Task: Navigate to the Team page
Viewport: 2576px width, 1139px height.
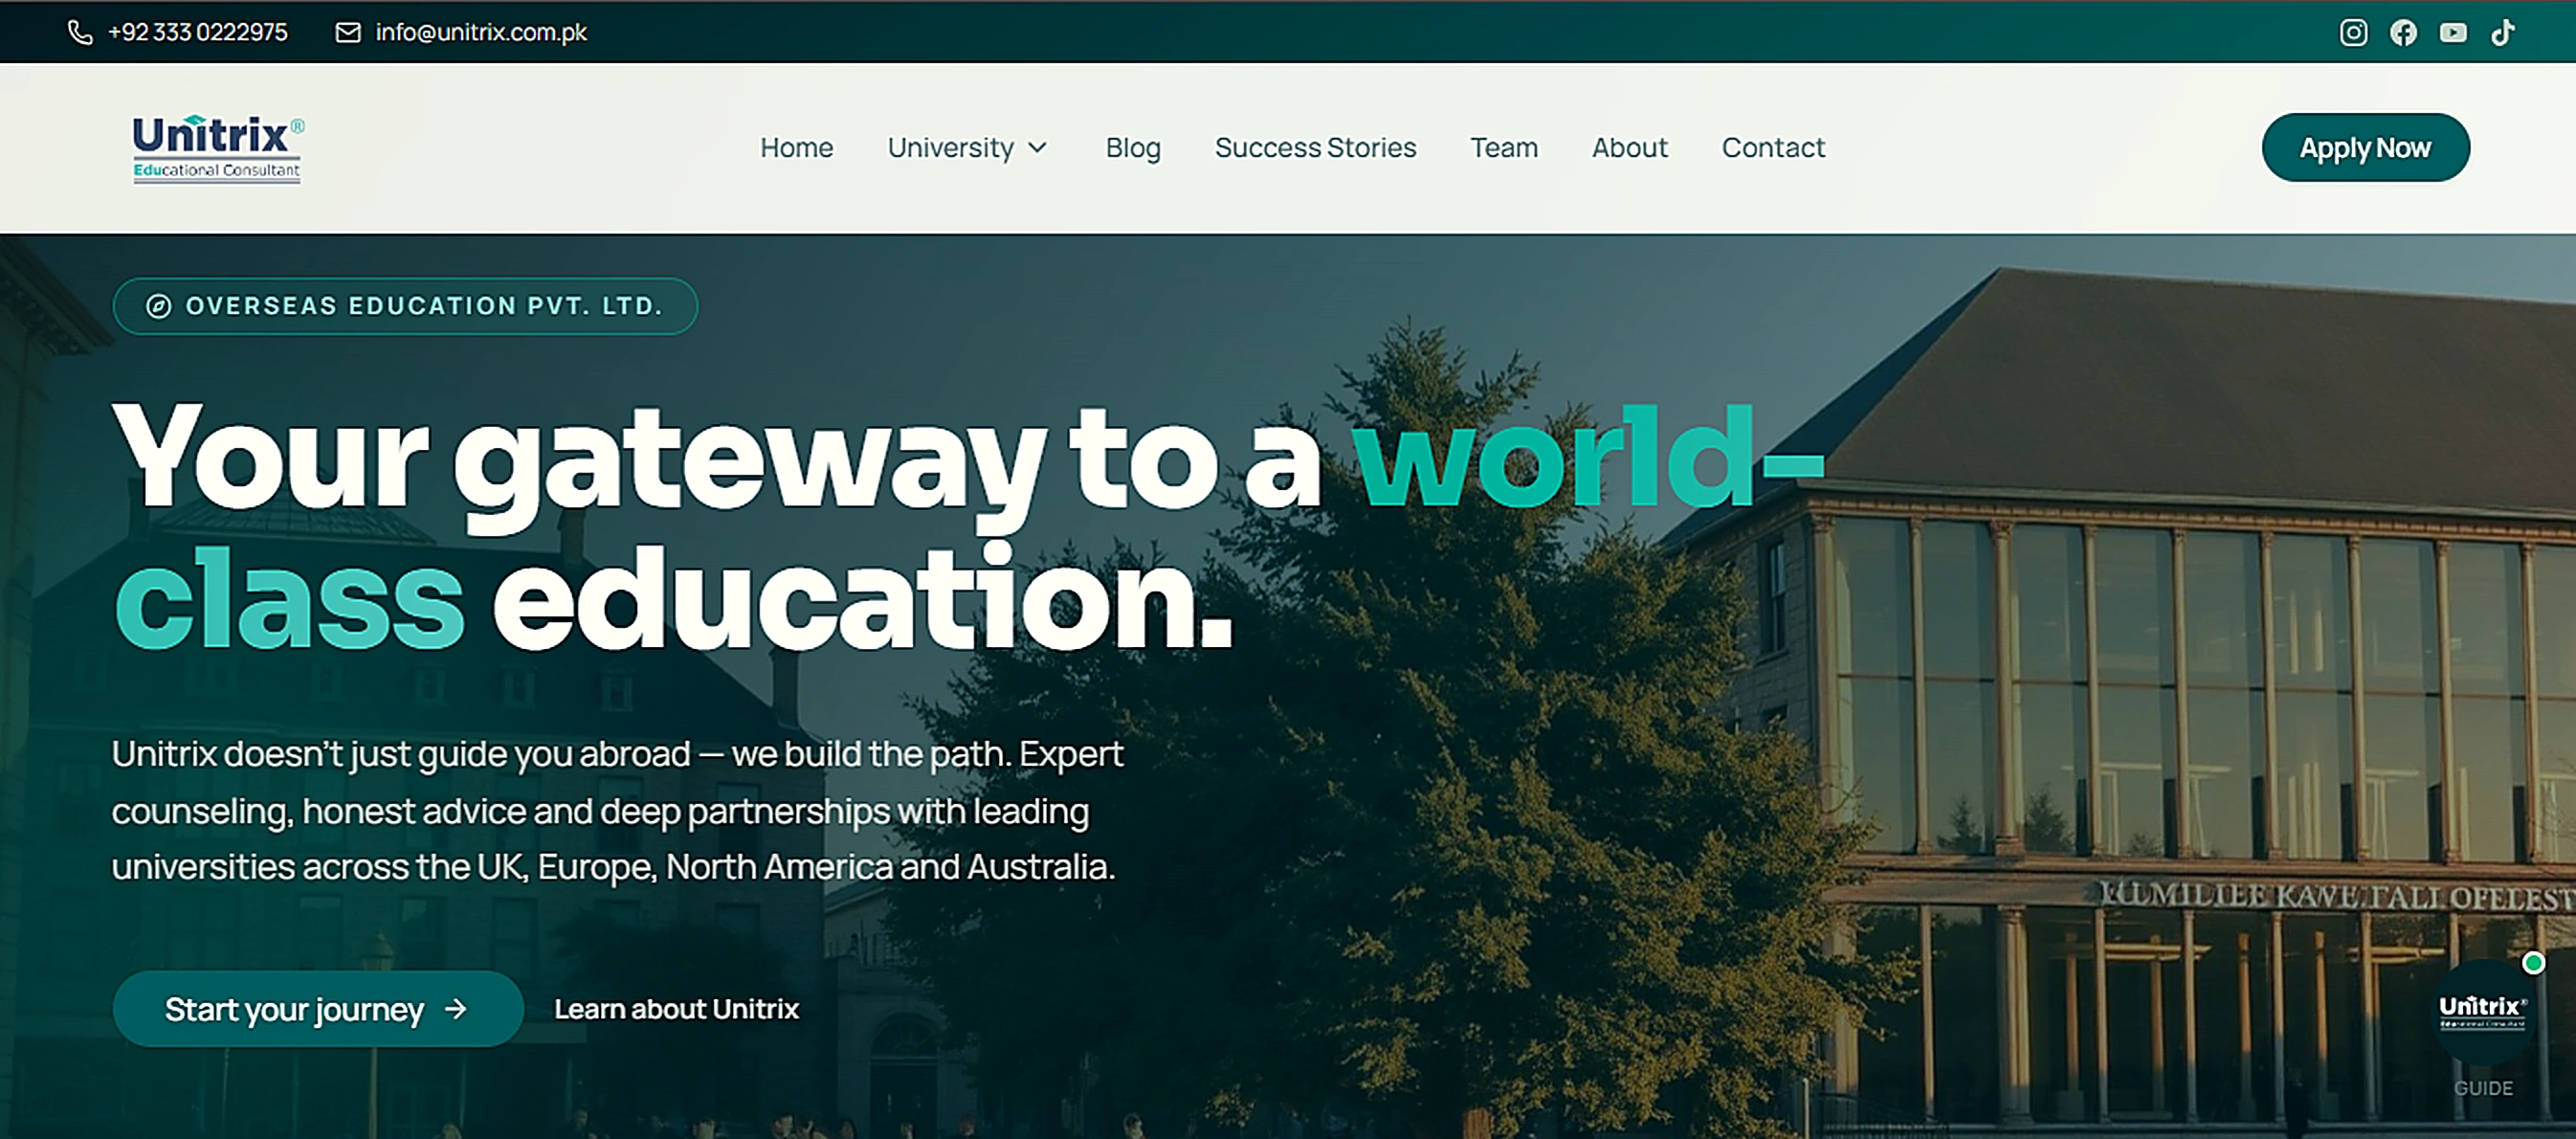Action: coord(1504,148)
